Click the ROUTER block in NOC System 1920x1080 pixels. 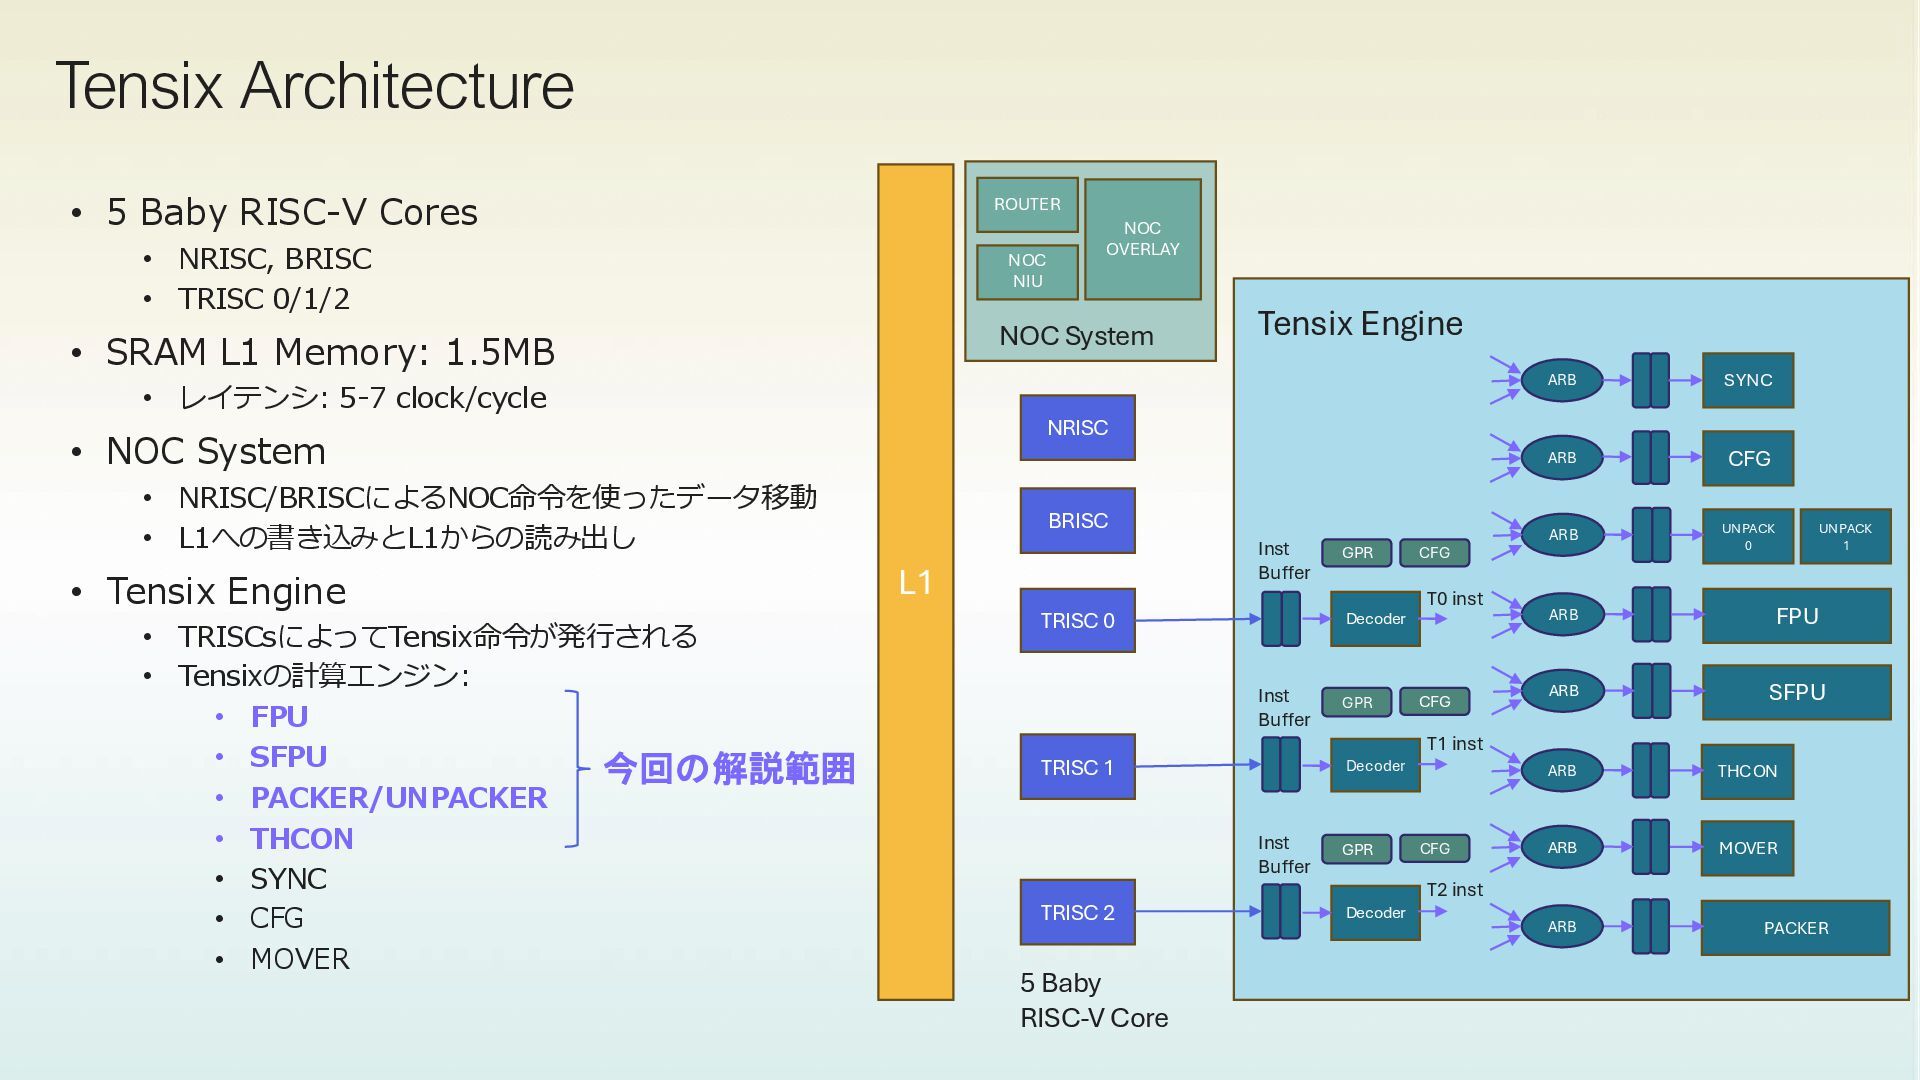[x=1027, y=204]
